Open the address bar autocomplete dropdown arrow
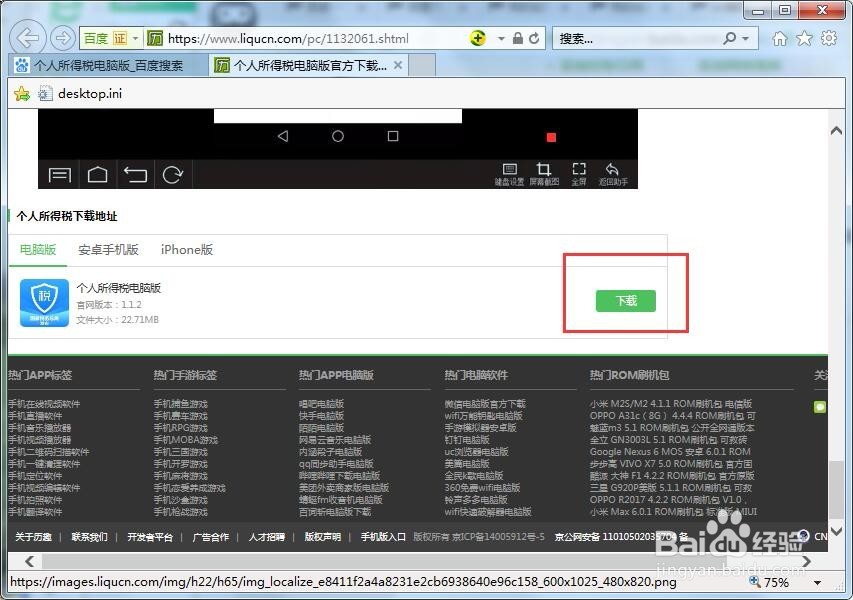853x600 pixels. point(501,39)
